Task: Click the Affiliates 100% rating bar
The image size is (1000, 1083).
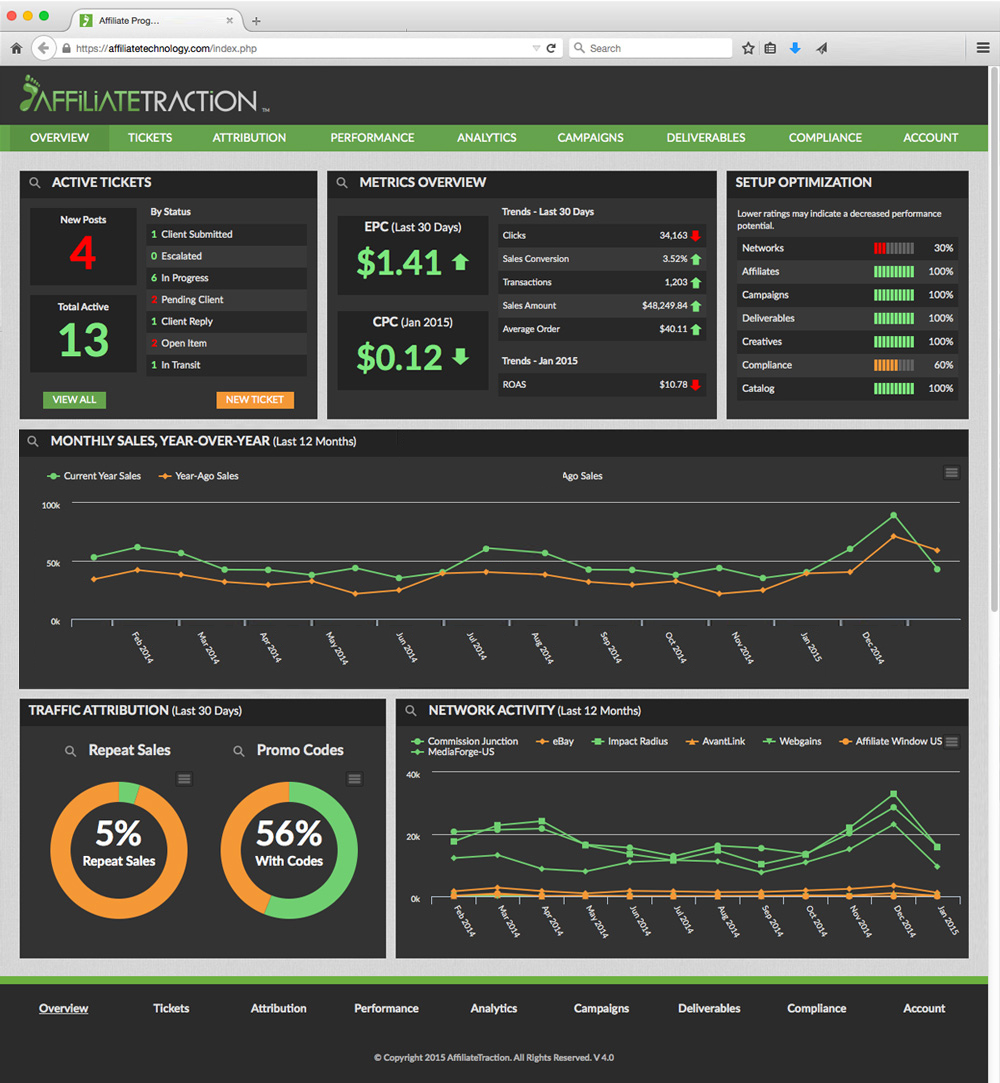Action: (x=894, y=271)
